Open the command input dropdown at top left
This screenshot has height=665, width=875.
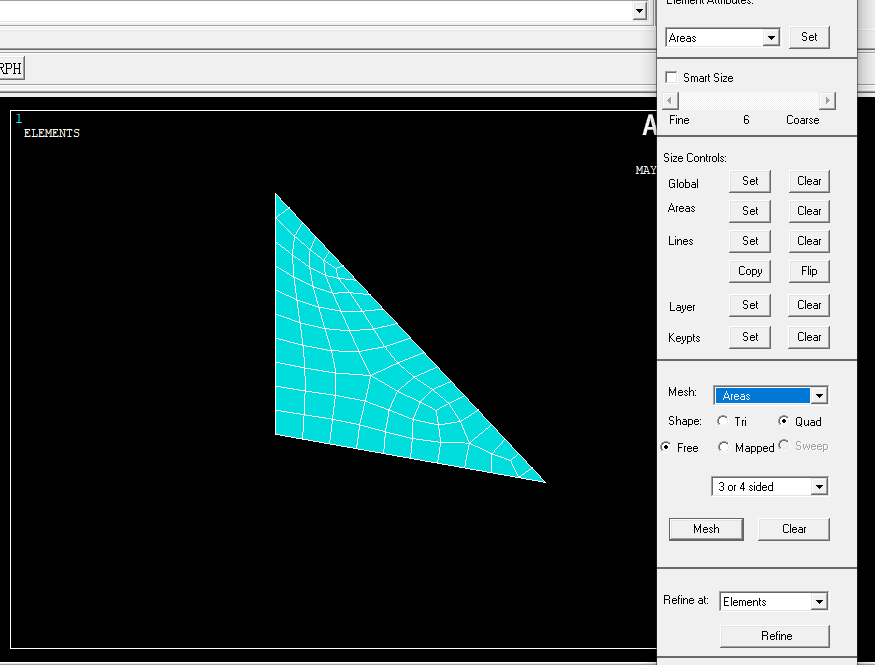tap(641, 12)
